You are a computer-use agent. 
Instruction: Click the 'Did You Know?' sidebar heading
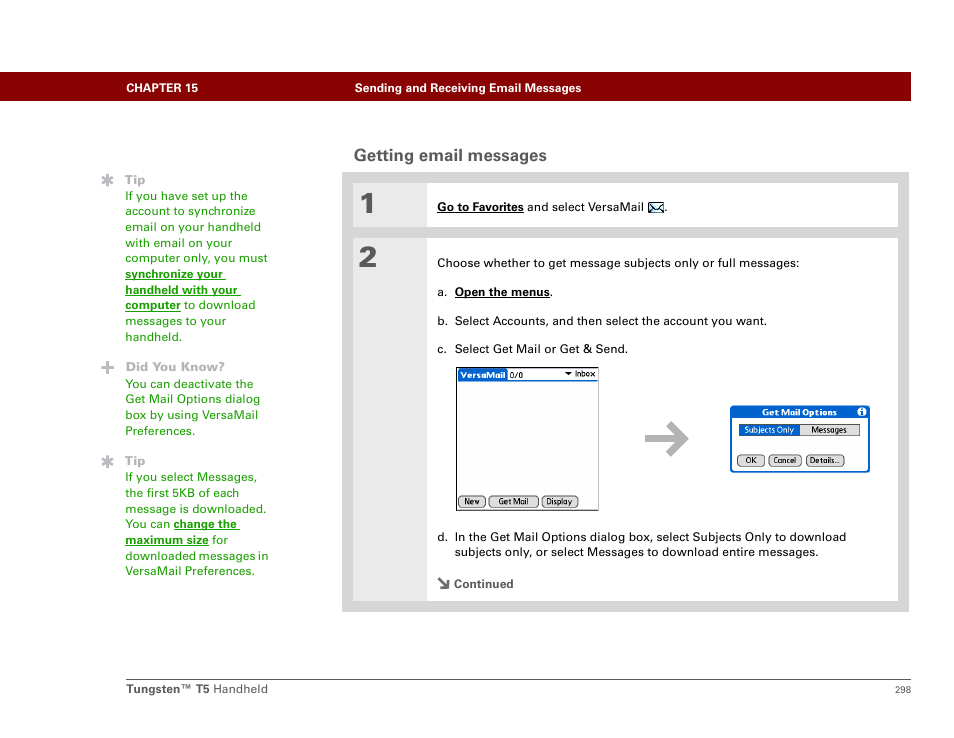coord(175,367)
